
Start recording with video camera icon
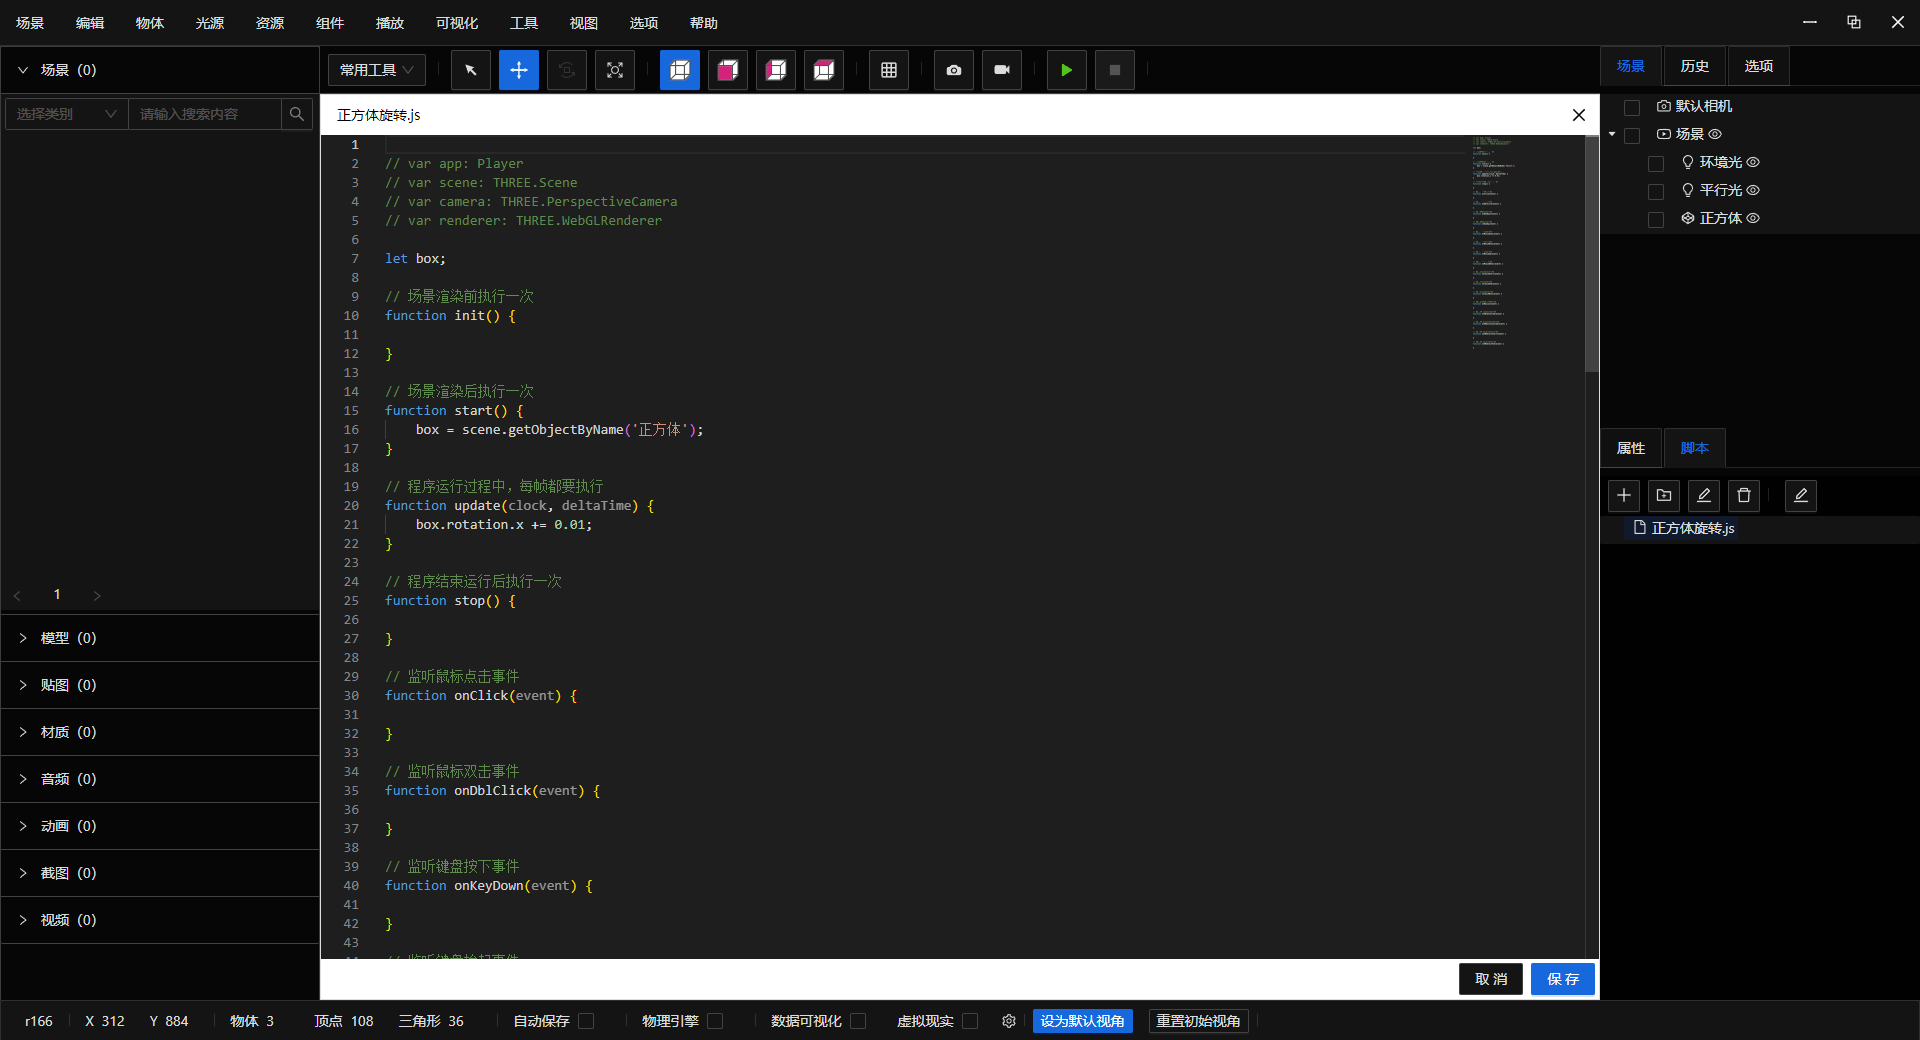[1002, 70]
